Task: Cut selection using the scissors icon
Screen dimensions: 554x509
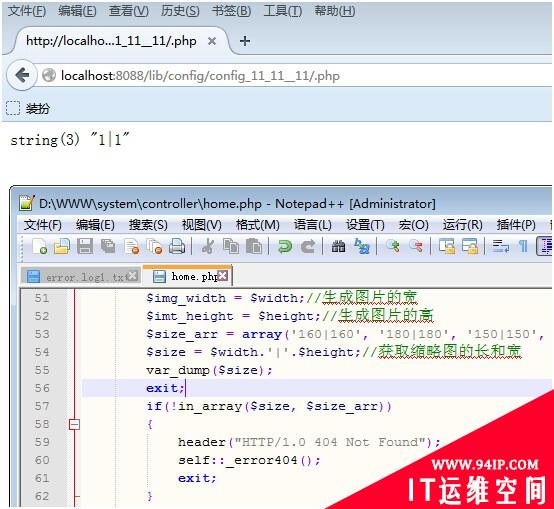Action: tap(208, 246)
